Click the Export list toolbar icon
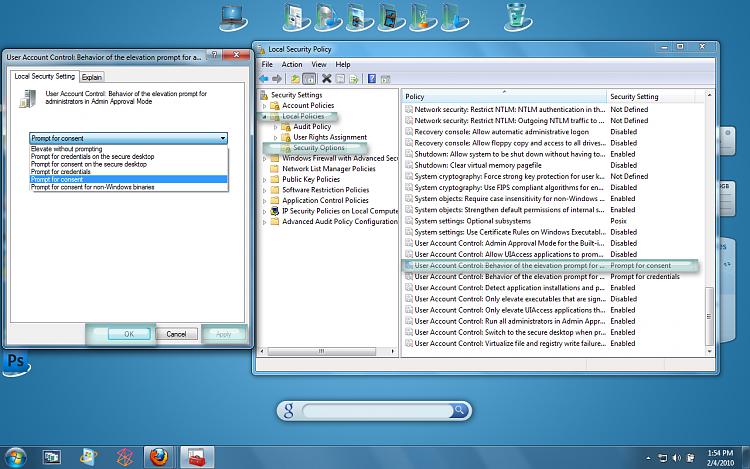 click(353, 79)
